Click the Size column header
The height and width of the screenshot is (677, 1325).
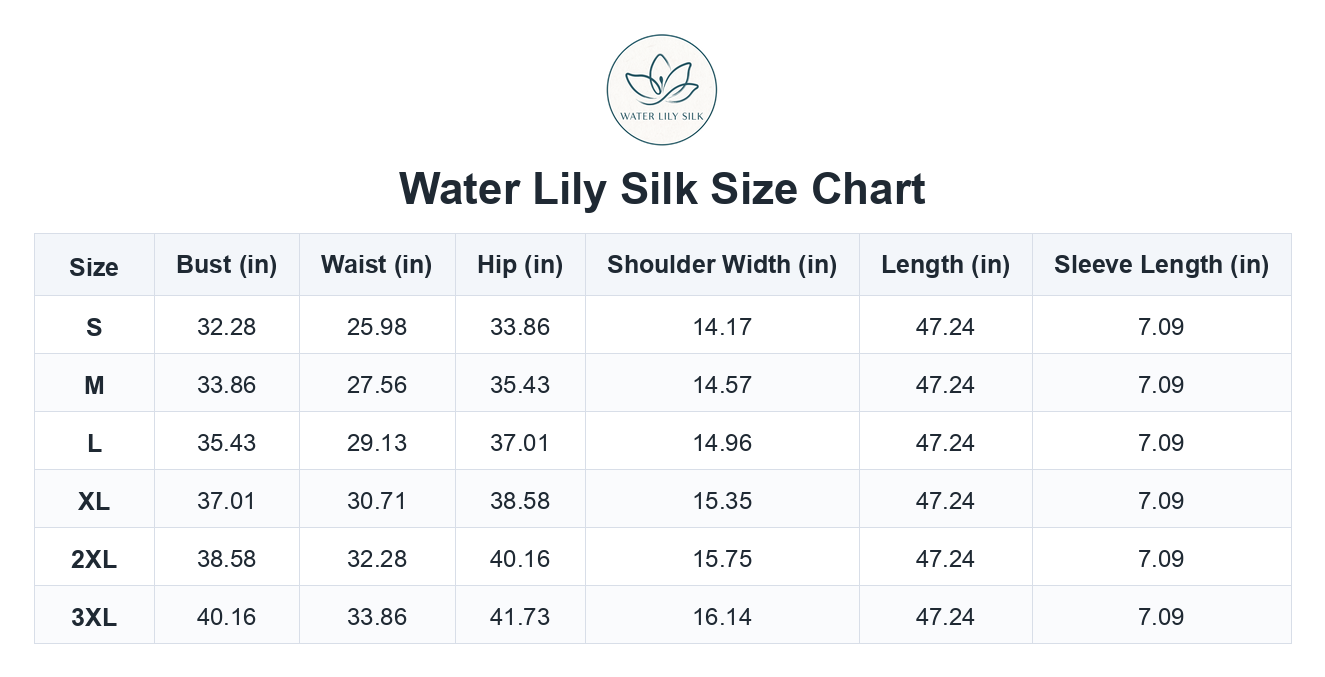pos(94,267)
